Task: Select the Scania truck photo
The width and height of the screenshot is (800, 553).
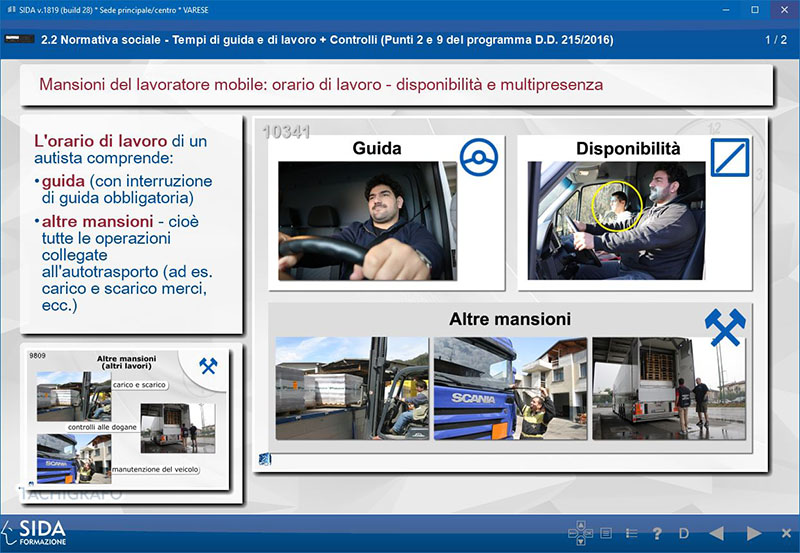Action: click(x=509, y=388)
